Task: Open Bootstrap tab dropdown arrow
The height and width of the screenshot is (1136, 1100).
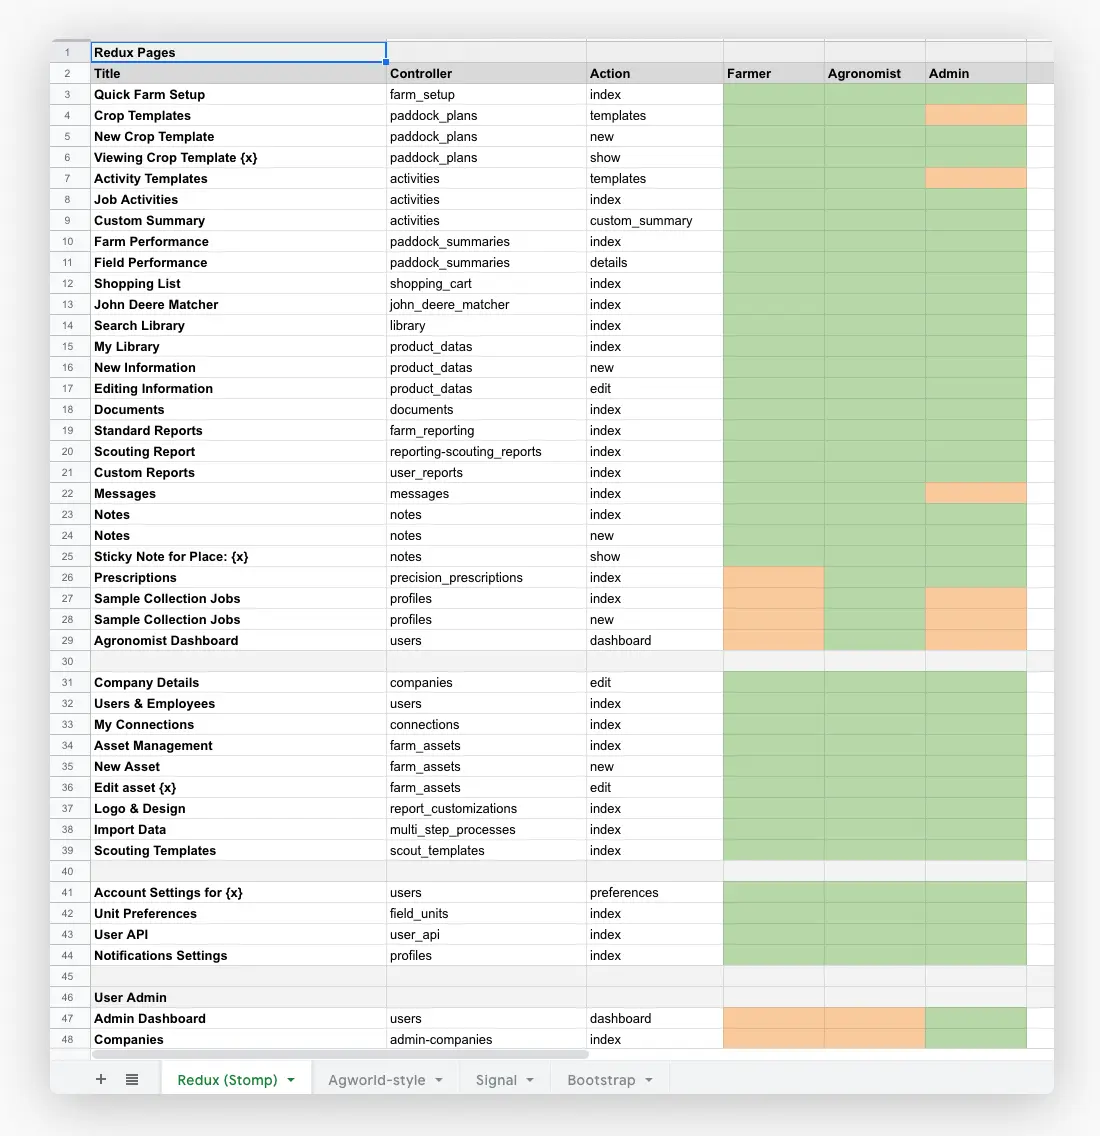Action: (649, 1080)
